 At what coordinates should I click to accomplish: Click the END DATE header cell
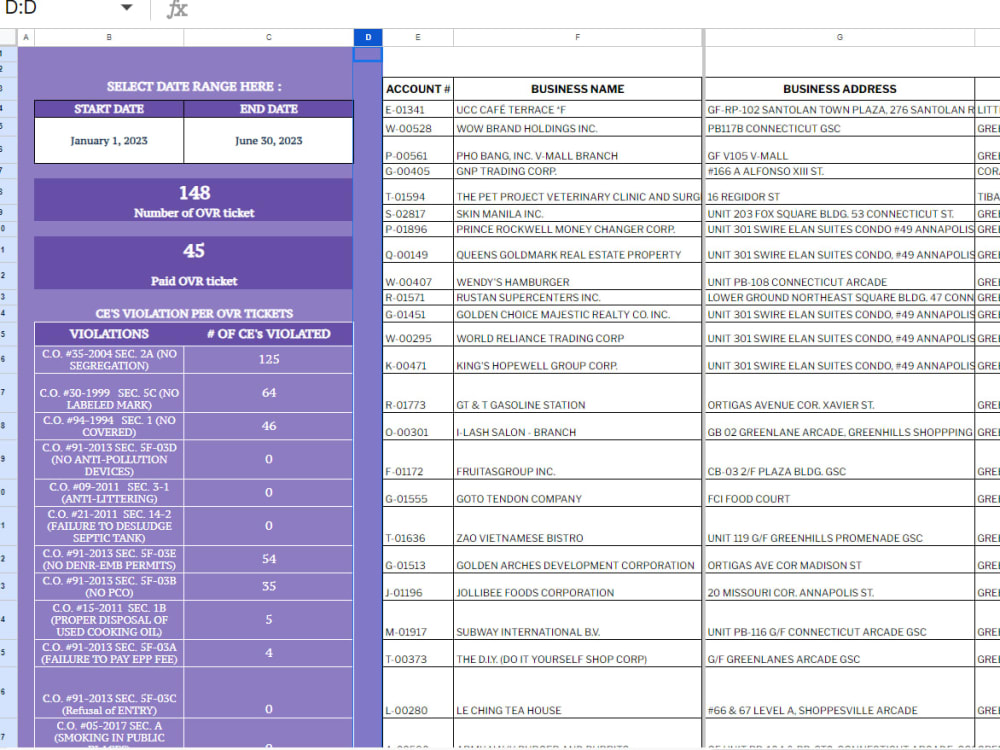click(x=268, y=108)
